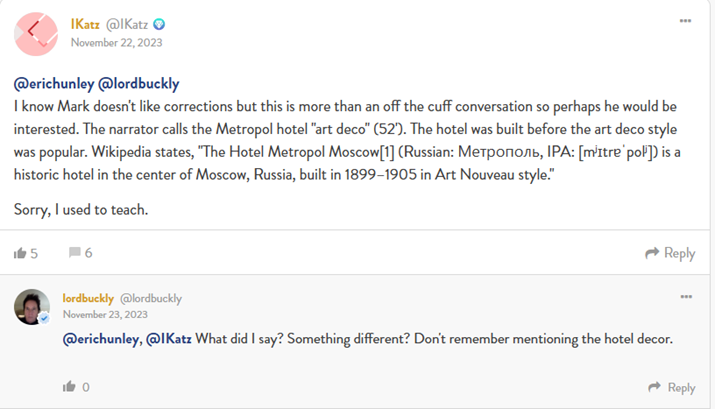Image resolution: width=715 pixels, height=409 pixels.
Task: Click the @lordbuckly handle beside commenter name
Action: click(151, 298)
